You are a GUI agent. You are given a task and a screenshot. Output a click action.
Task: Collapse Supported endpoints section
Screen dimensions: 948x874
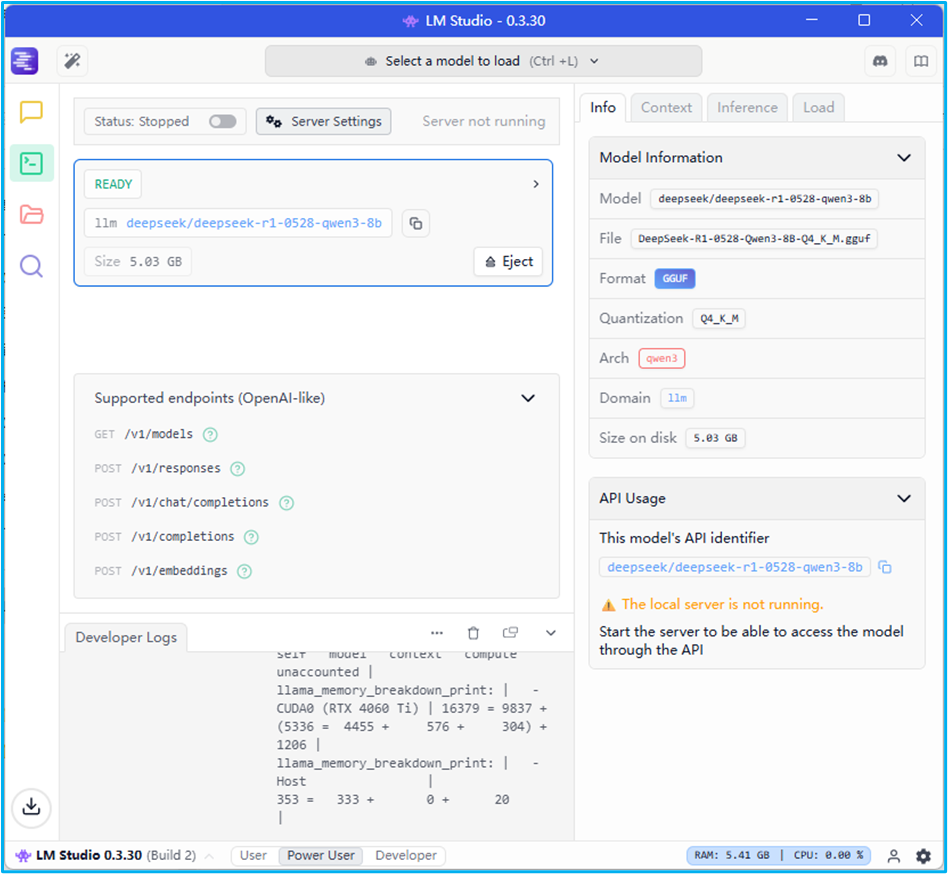528,398
